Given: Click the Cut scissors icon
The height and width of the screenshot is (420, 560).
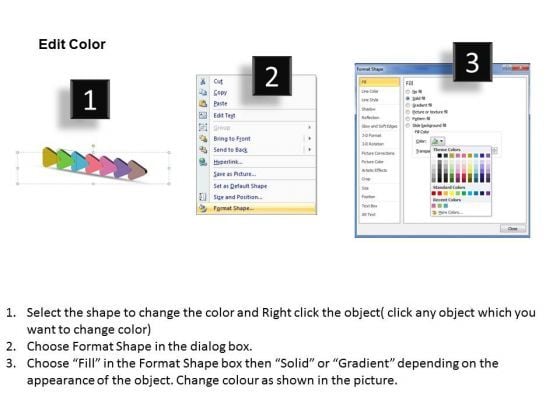Looking at the screenshot, I should (x=203, y=81).
